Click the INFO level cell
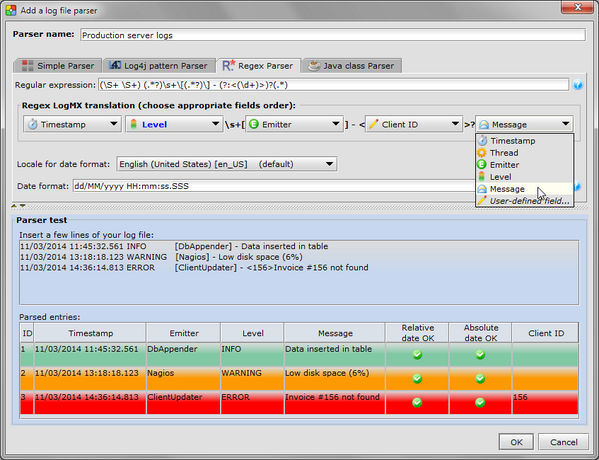This screenshot has width=599, height=460. (253, 355)
